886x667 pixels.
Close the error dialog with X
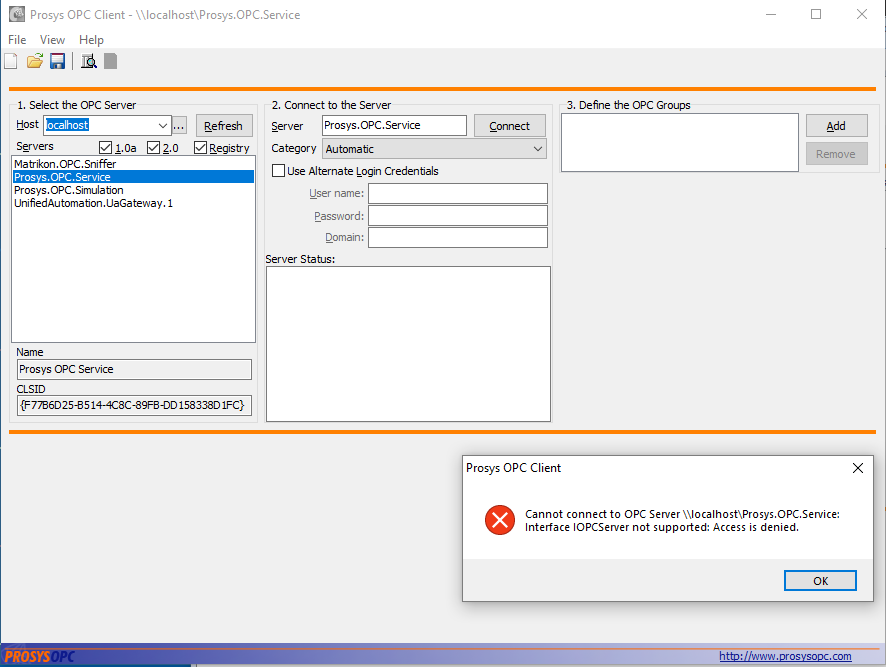click(858, 468)
